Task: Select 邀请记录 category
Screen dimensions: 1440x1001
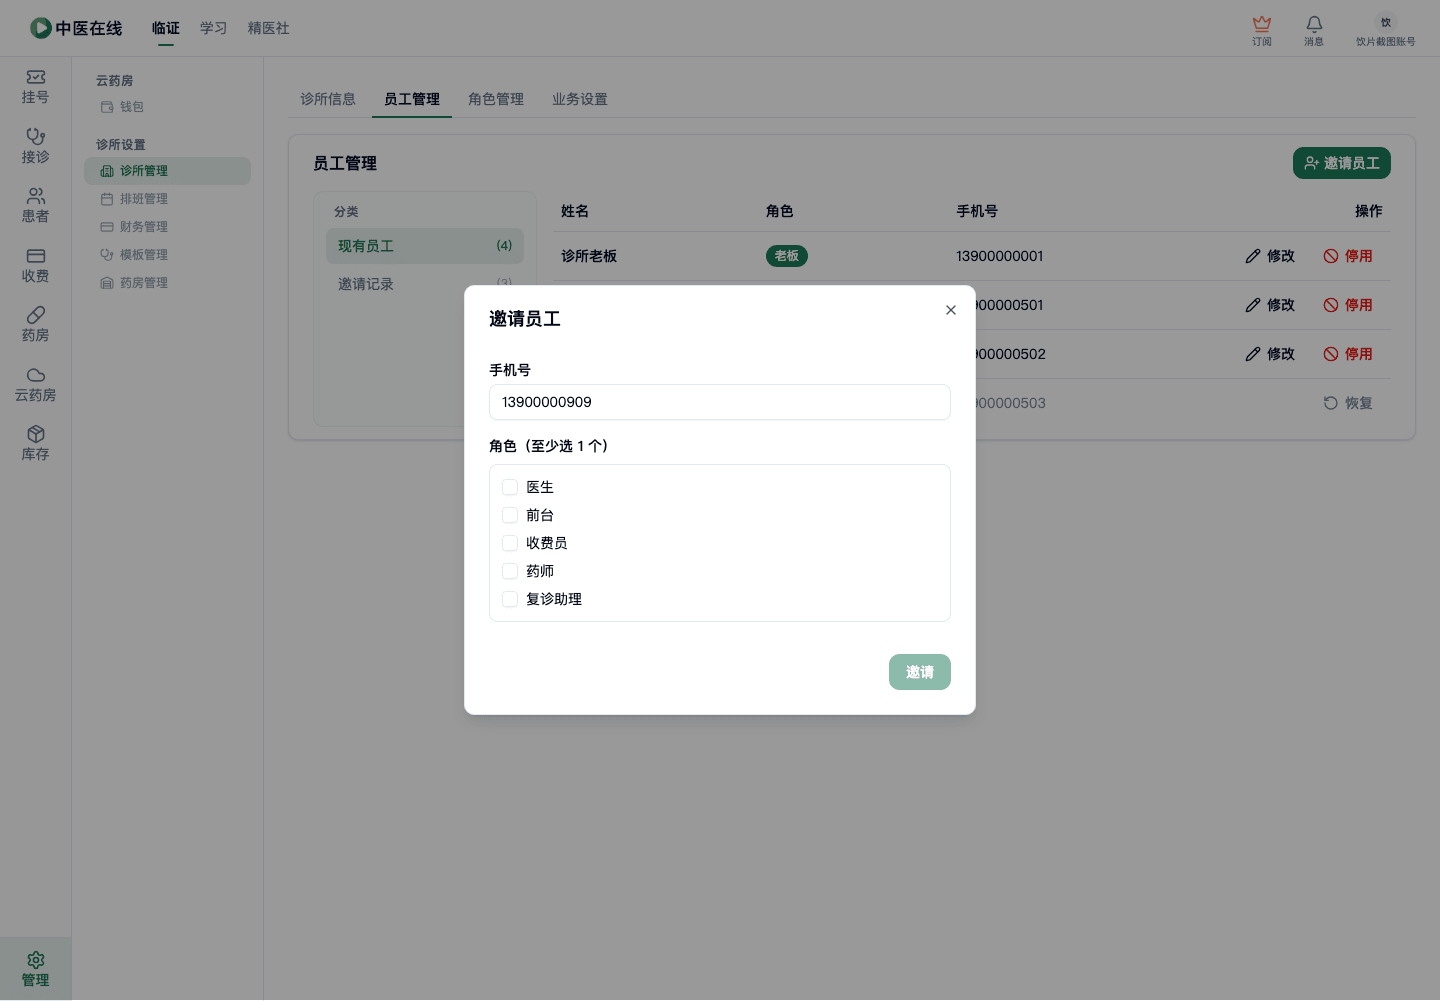Action: point(425,284)
